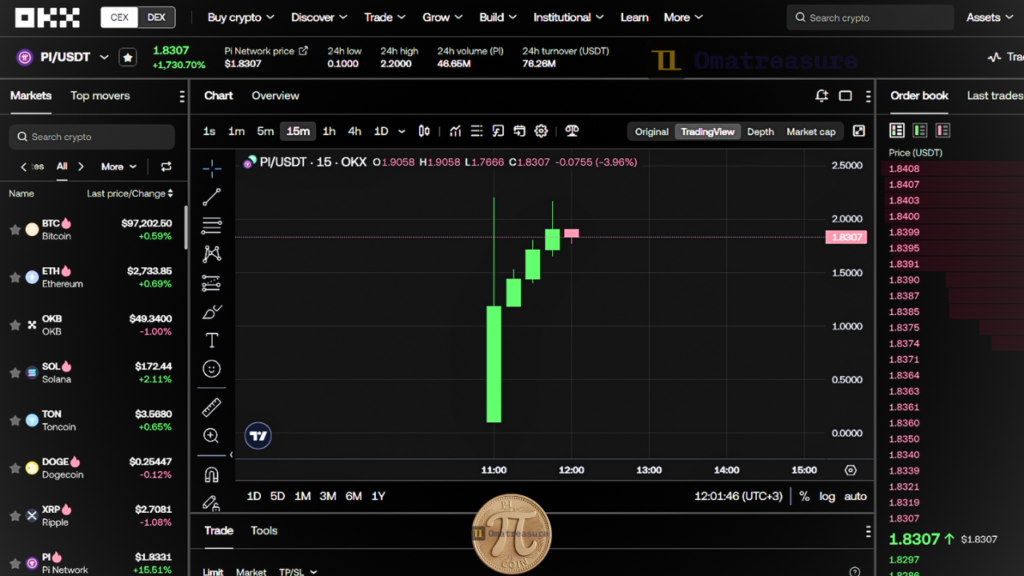Screen dimensions: 1024x576
Task: Toggle log scale on chart
Action: [x=827, y=496]
